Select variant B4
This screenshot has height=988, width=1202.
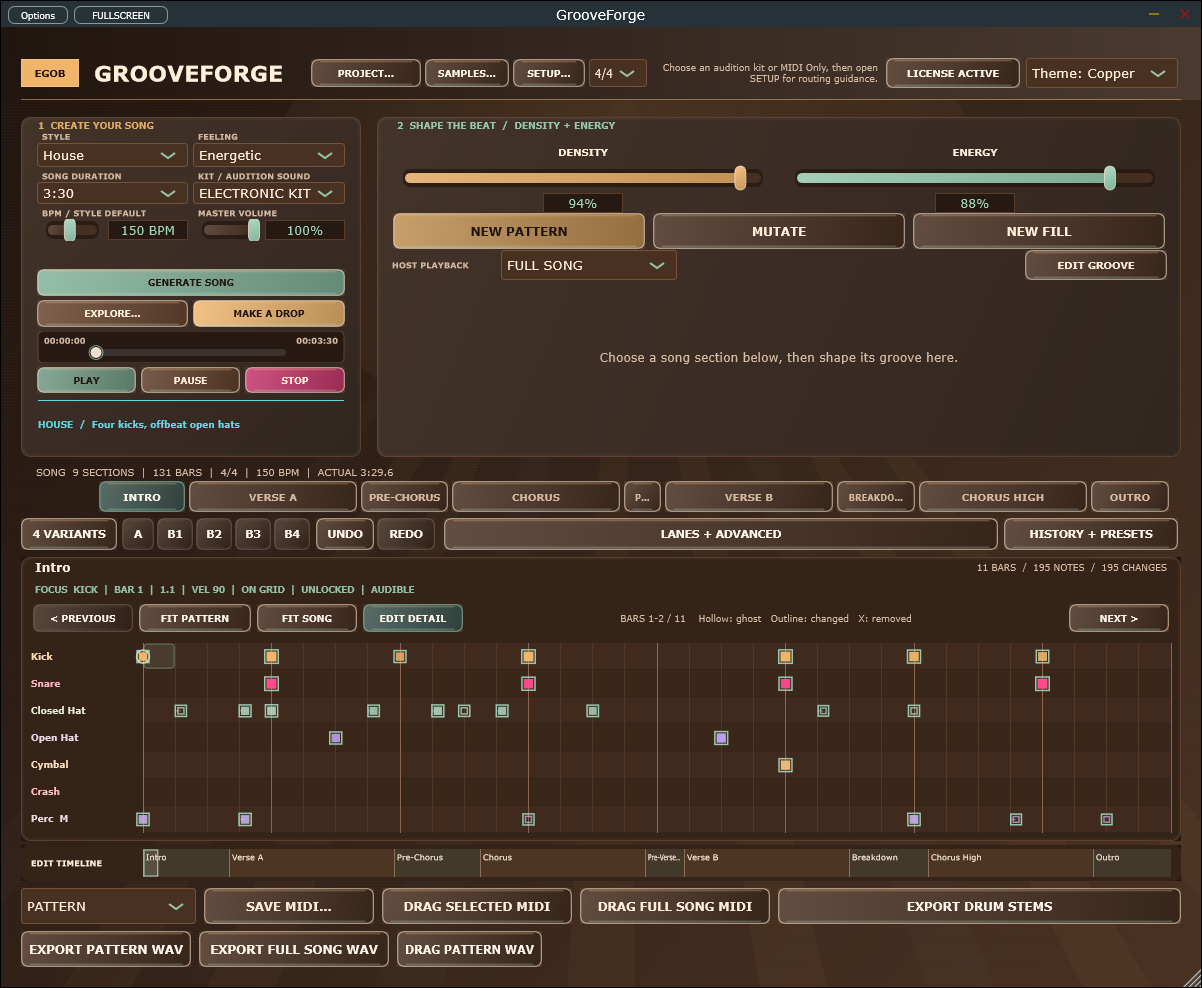click(x=292, y=534)
